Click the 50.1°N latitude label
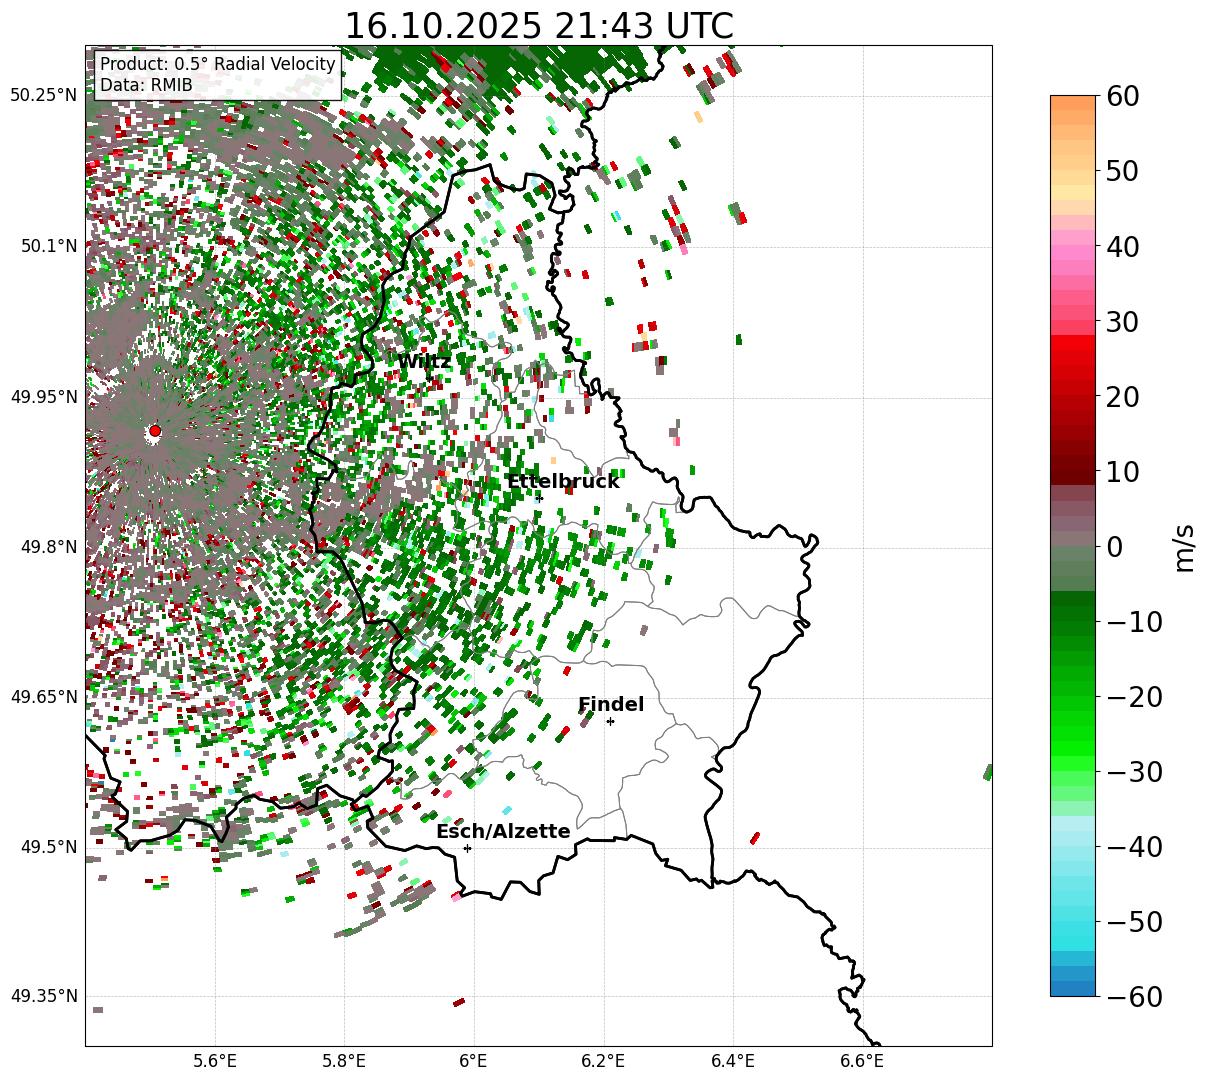This screenshot has width=1207, height=1081. pyautogui.click(x=48, y=246)
